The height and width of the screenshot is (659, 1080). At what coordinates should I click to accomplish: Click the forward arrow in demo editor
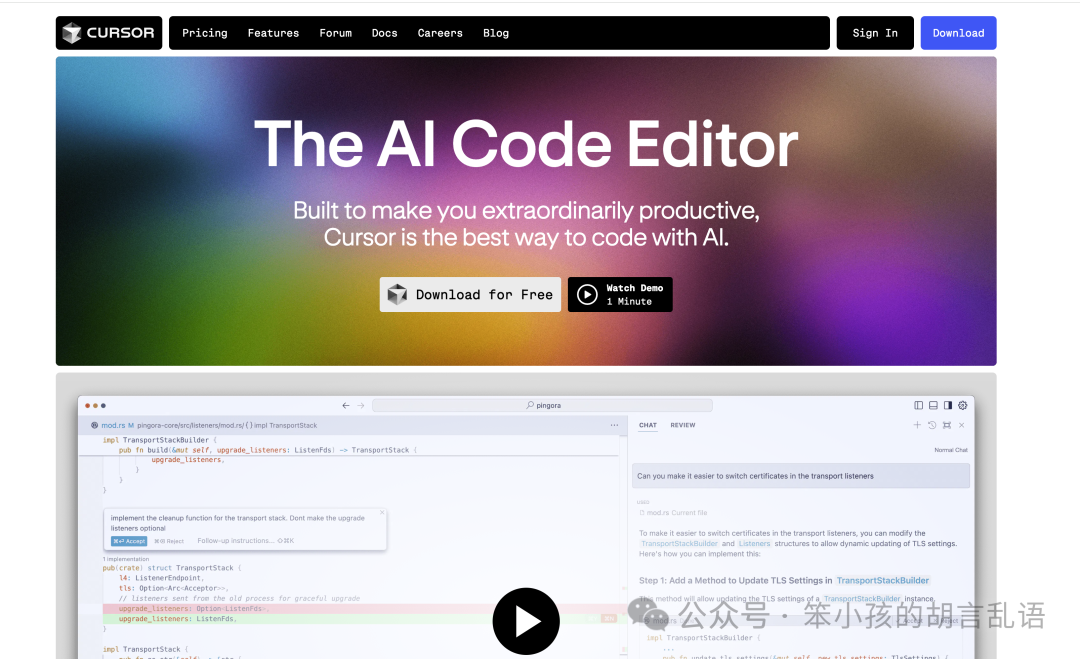pyautogui.click(x=361, y=406)
